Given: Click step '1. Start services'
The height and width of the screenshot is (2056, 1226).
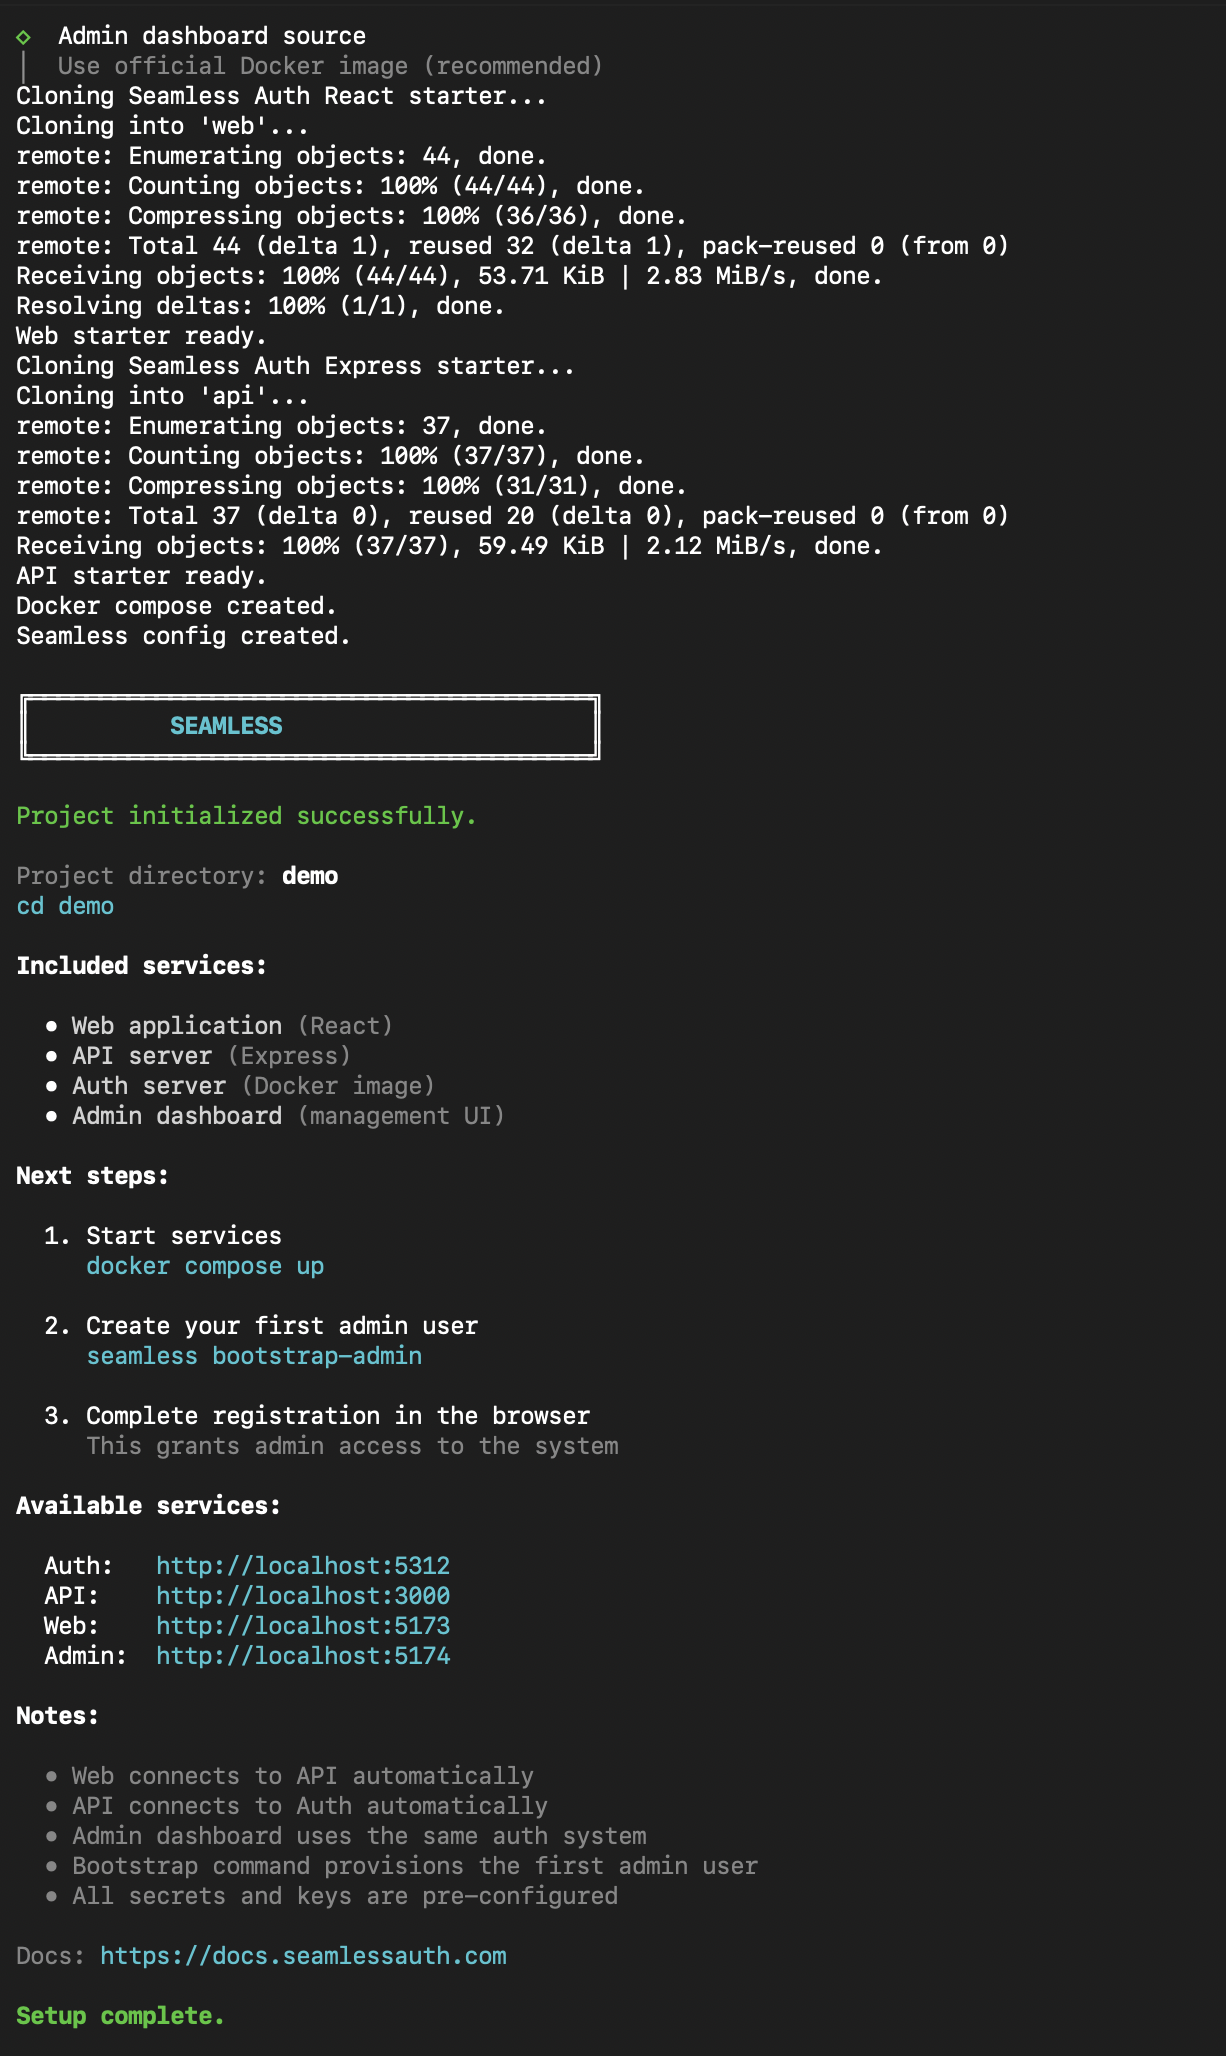Looking at the screenshot, I should coord(163,1236).
